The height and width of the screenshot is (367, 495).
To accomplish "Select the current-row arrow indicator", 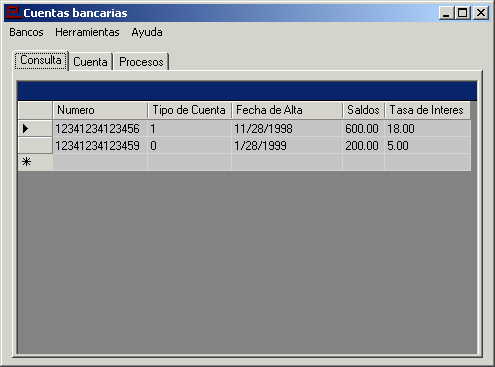I will point(25,129).
